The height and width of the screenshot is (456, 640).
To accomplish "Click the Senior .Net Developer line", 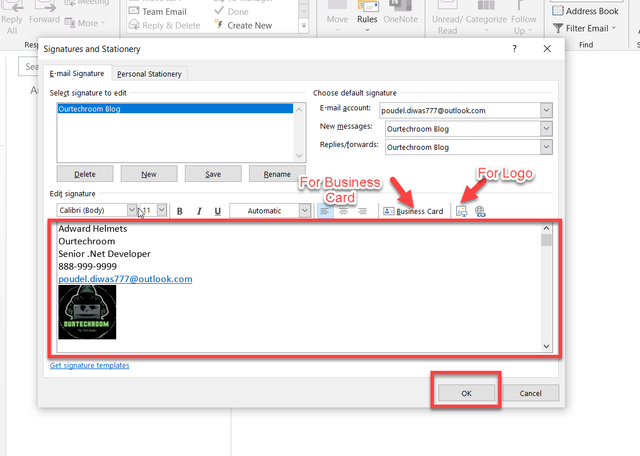I will (x=104, y=254).
